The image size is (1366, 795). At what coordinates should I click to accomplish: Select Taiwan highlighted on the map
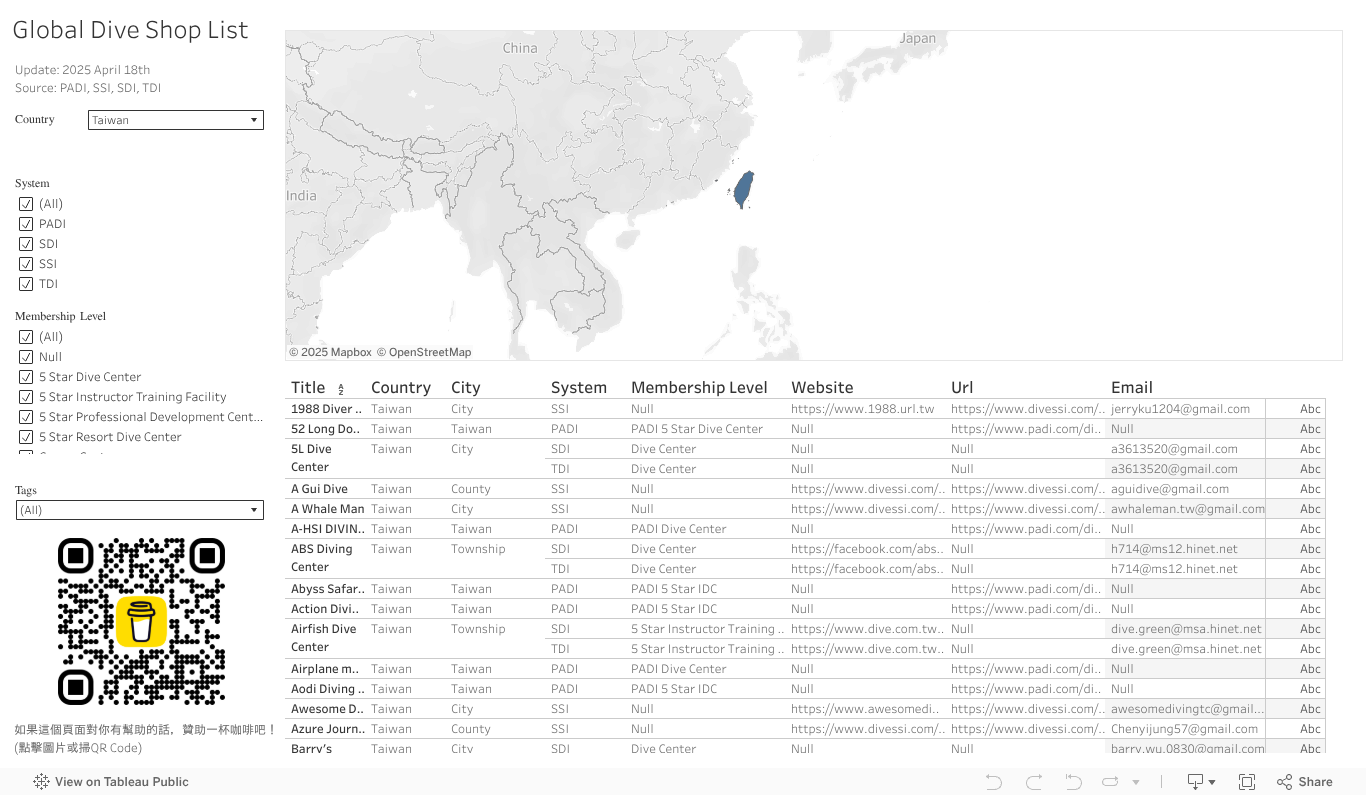click(742, 188)
